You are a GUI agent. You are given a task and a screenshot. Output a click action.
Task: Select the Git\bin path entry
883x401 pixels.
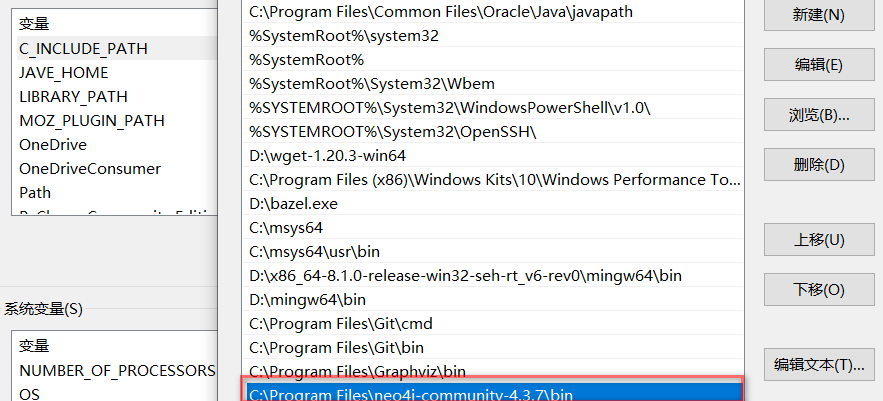coord(493,347)
